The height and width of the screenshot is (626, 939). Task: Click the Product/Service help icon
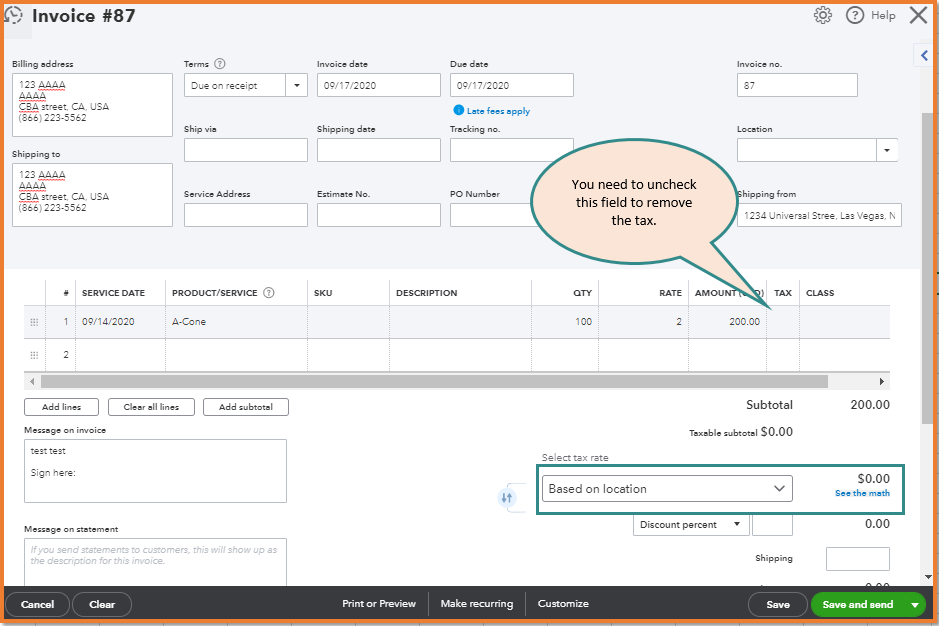269,292
